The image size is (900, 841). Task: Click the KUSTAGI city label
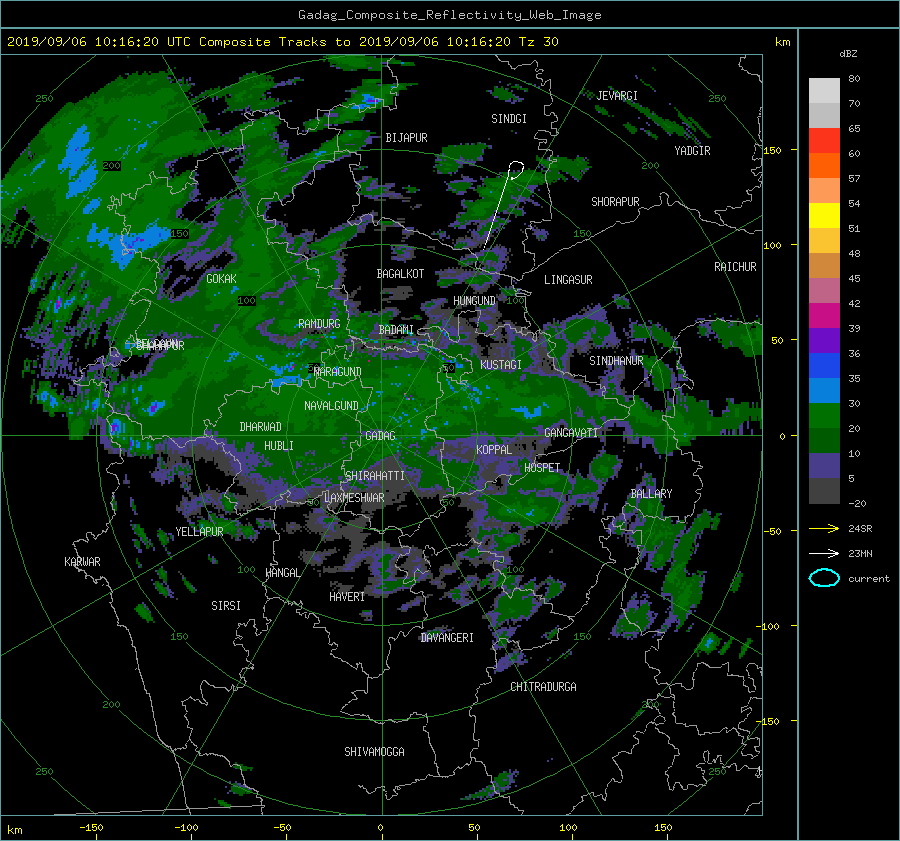[x=501, y=365]
